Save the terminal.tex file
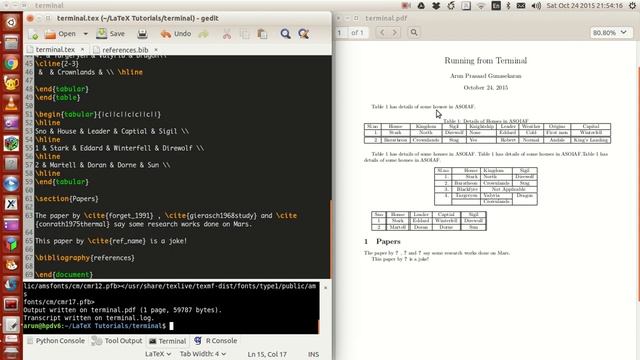 pyautogui.click(x=111, y=34)
